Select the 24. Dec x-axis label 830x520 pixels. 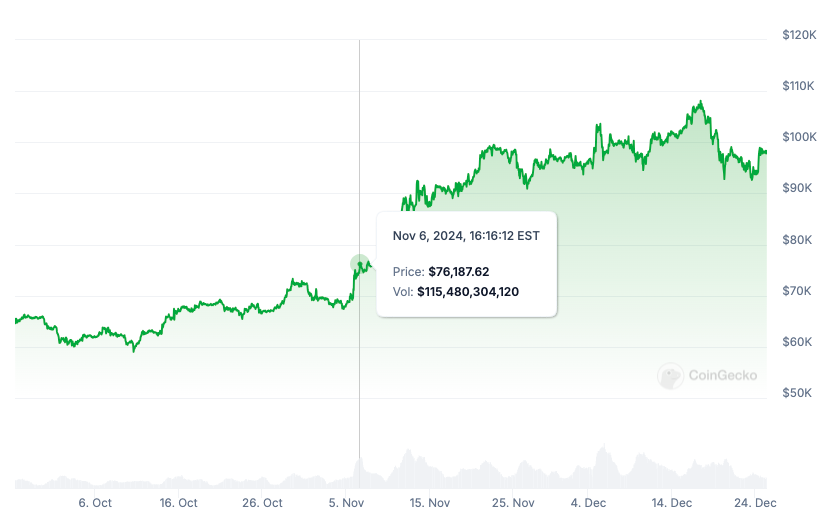(x=757, y=503)
